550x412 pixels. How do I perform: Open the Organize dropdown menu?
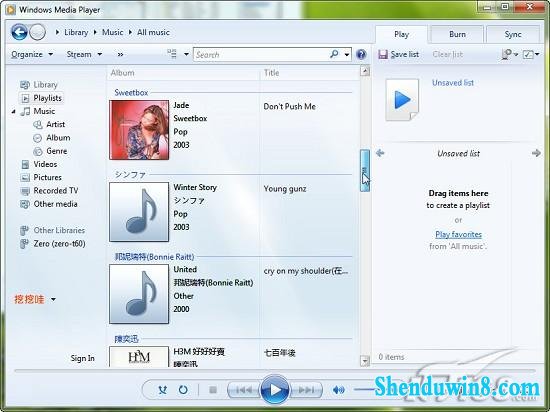click(32, 54)
